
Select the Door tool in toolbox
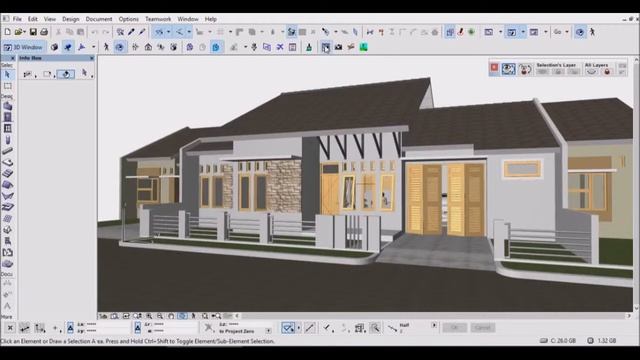(7, 117)
